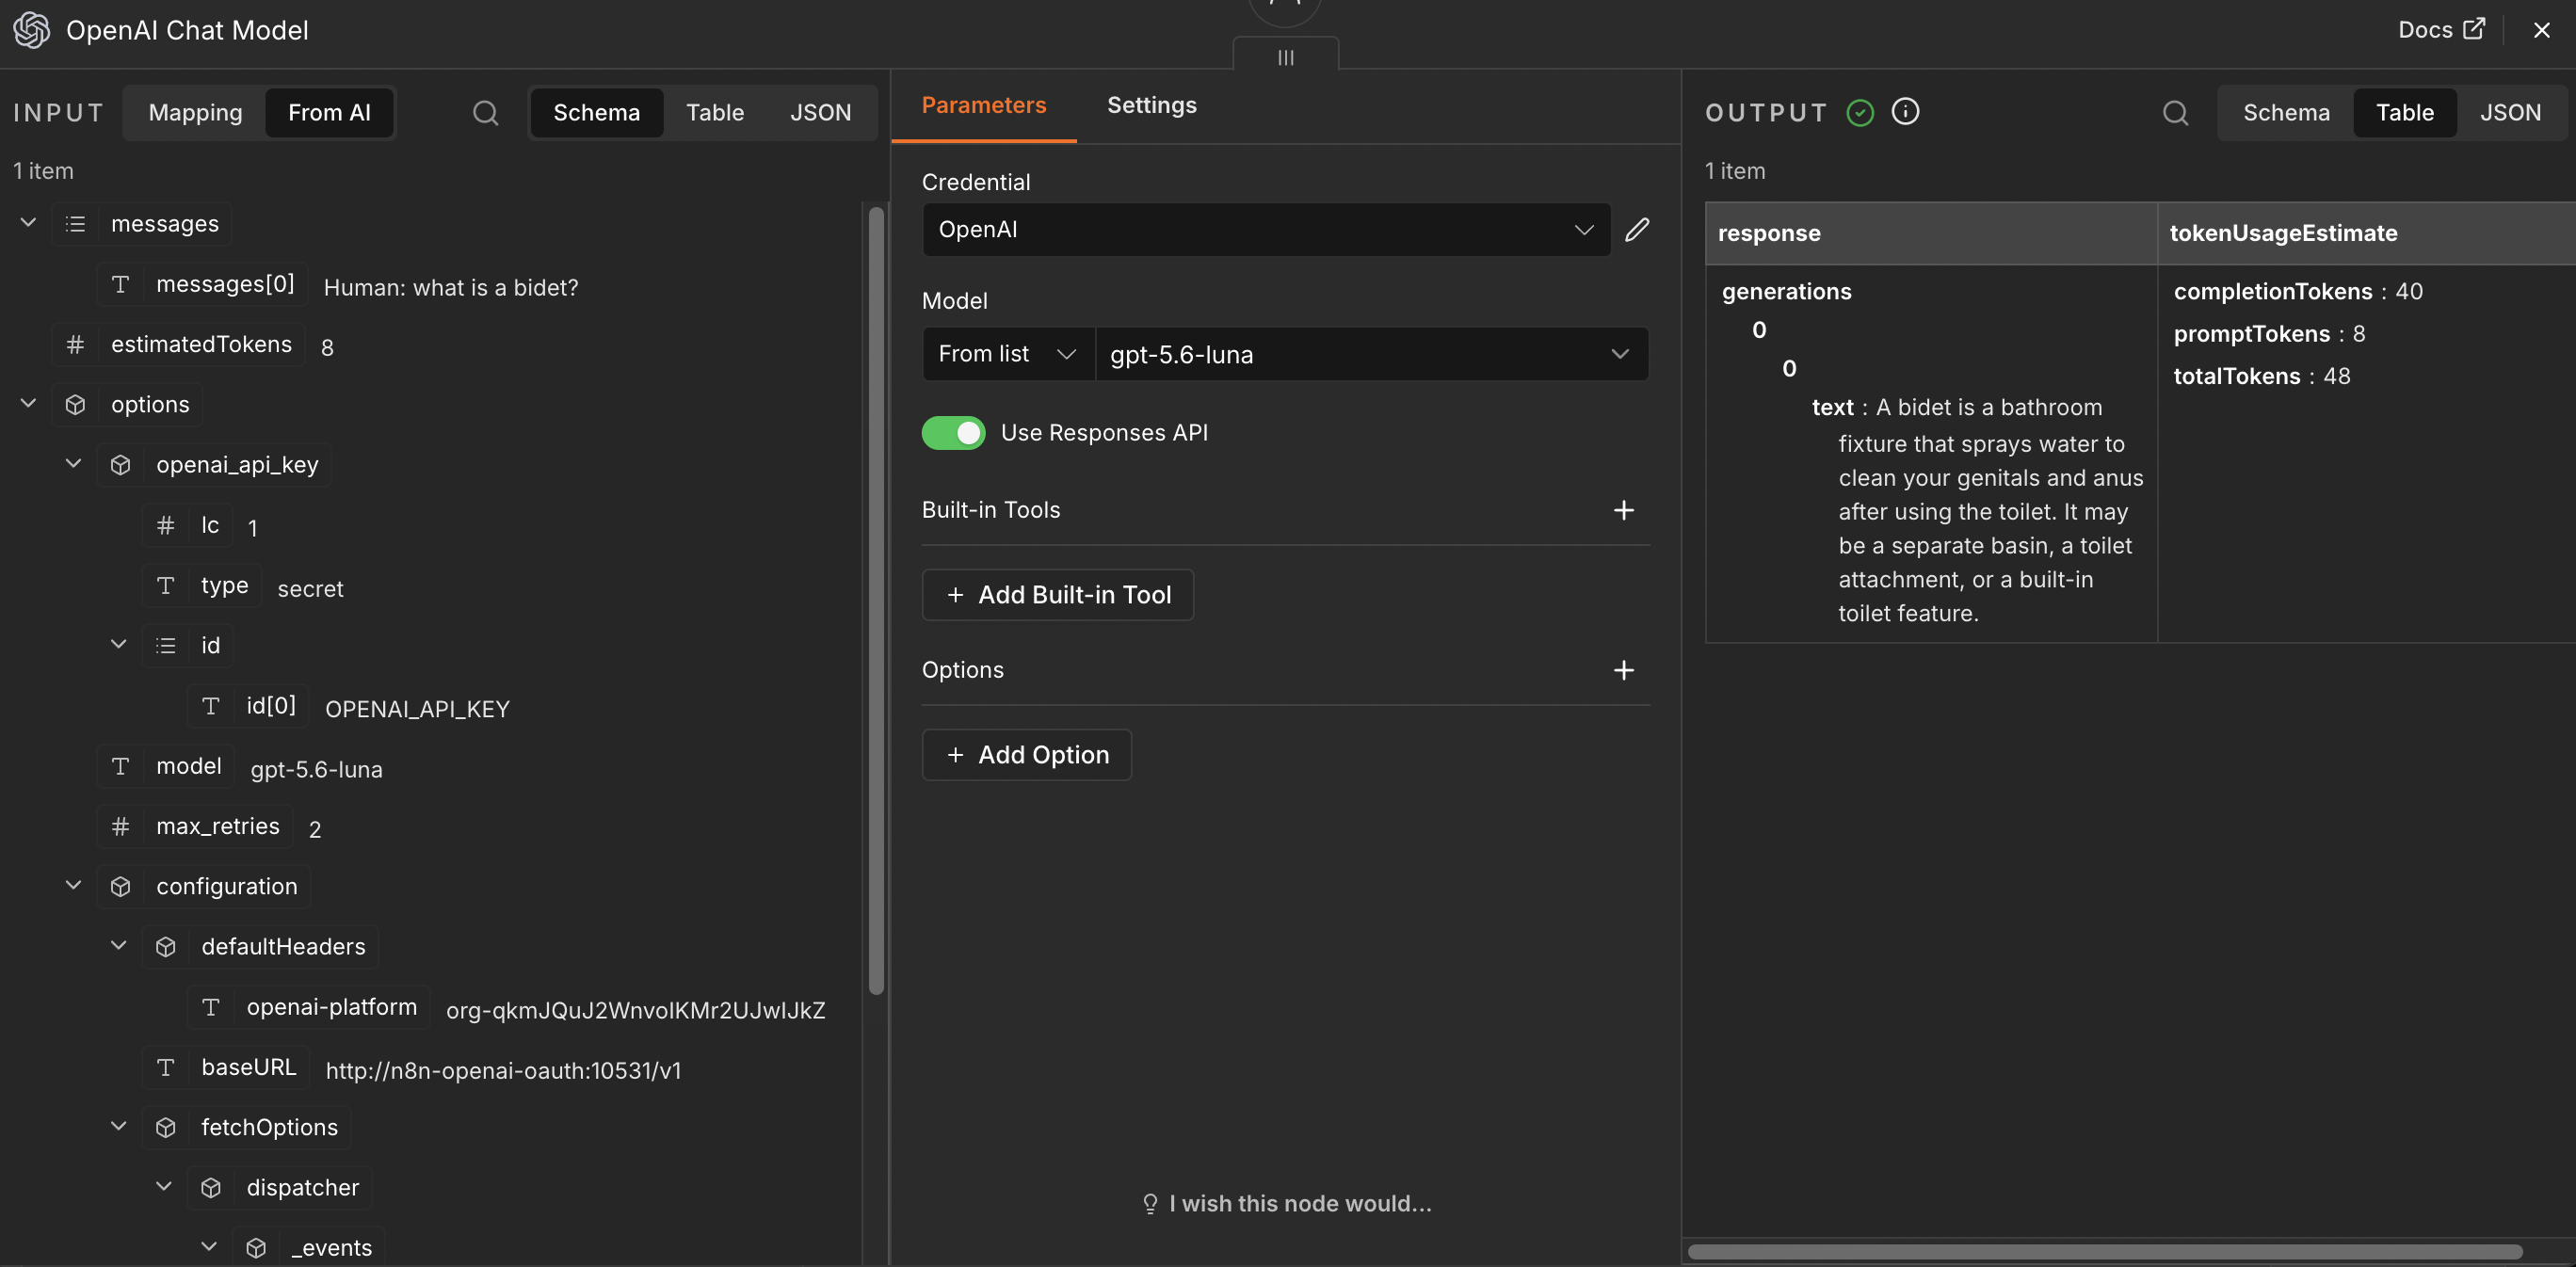The height and width of the screenshot is (1267, 2576).
Task: Collapse the dispatcher node
Action: (x=163, y=1187)
